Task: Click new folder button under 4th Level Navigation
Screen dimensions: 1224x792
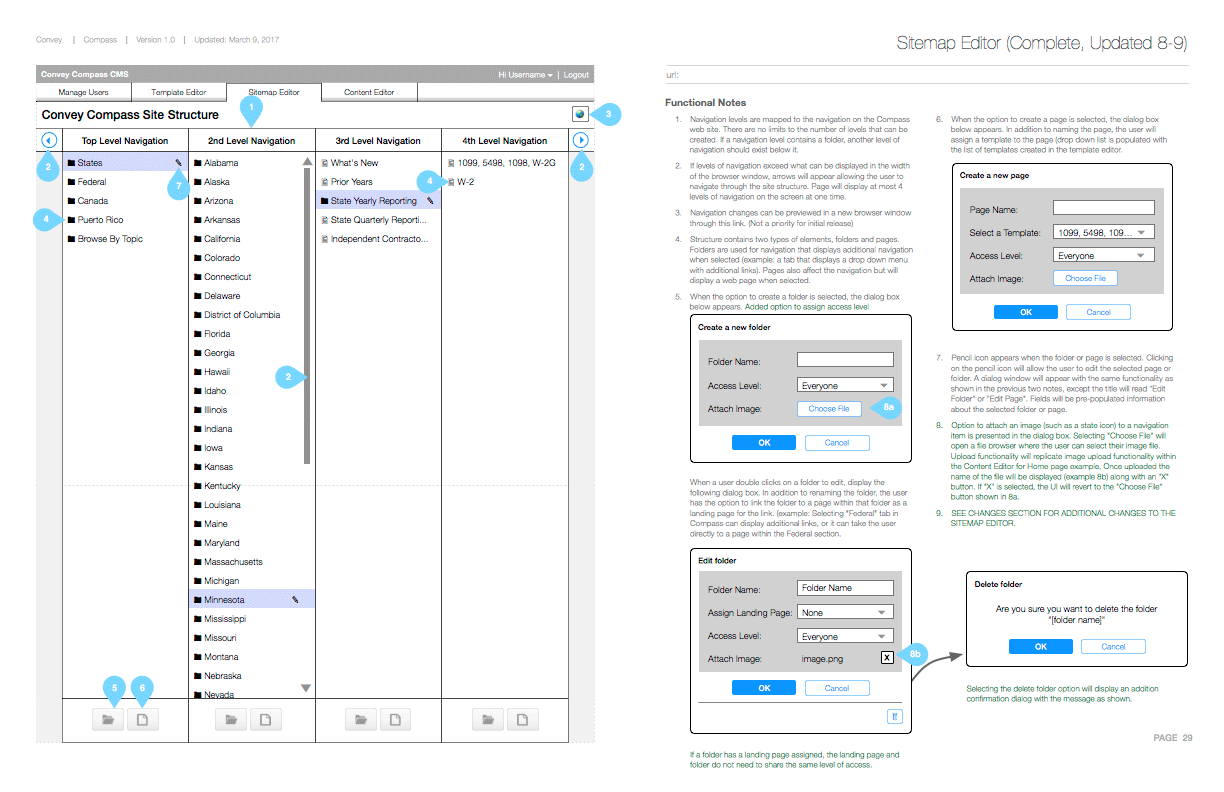Action: point(488,718)
